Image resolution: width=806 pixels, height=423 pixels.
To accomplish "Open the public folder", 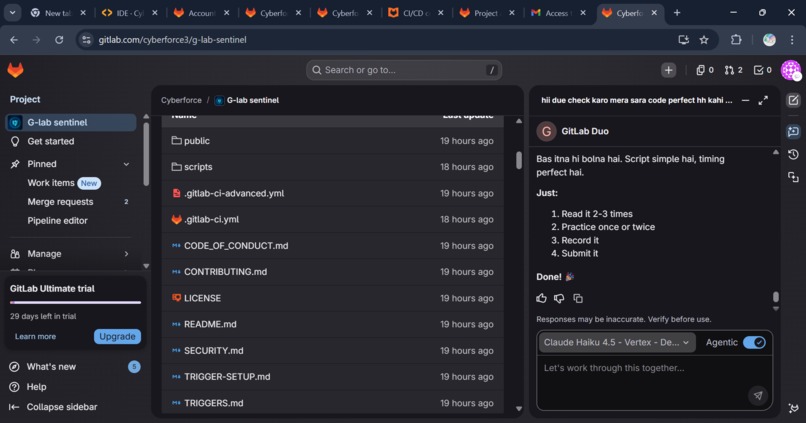I will coord(196,141).
